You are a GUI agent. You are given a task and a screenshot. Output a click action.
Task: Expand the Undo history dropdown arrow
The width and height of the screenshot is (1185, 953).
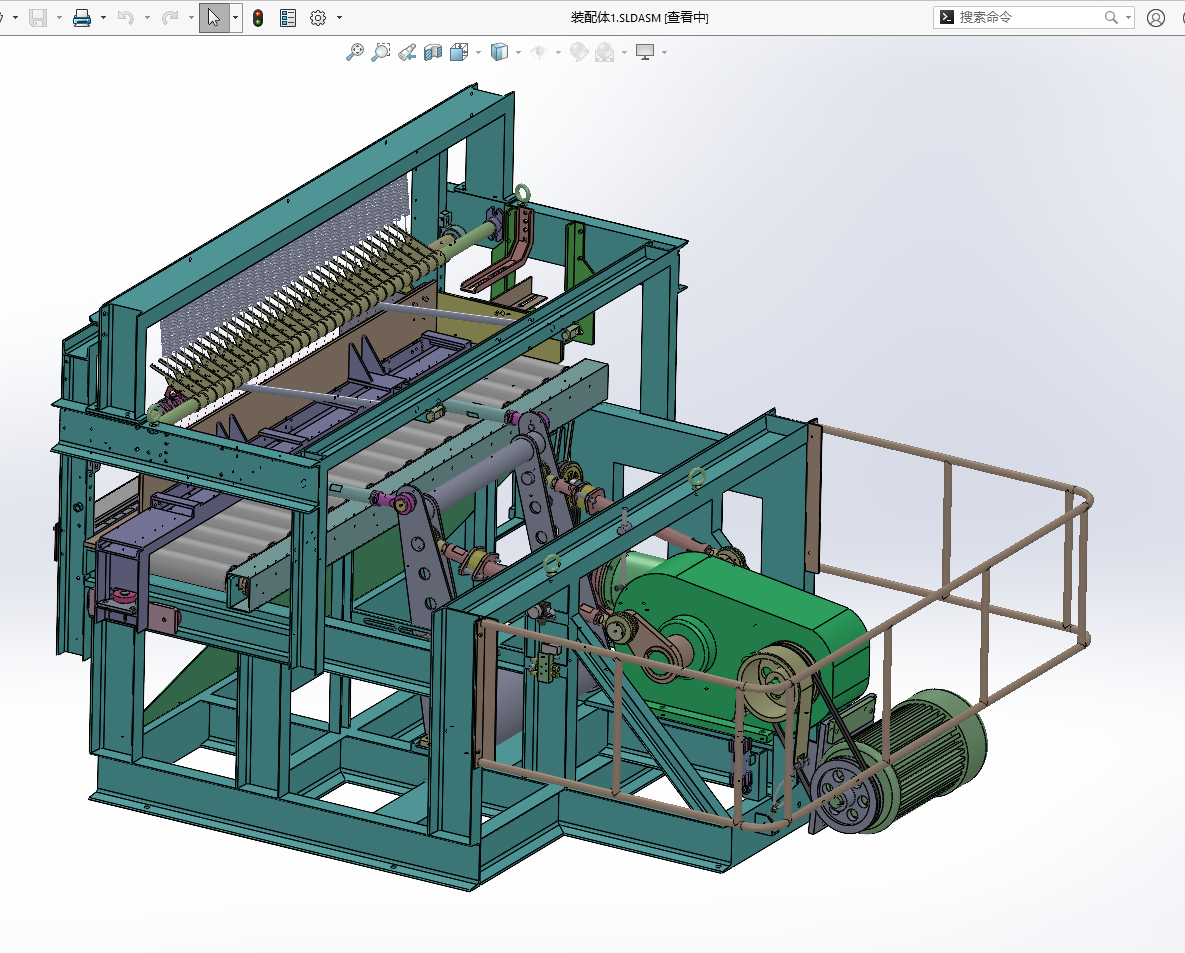coord(147,17)
